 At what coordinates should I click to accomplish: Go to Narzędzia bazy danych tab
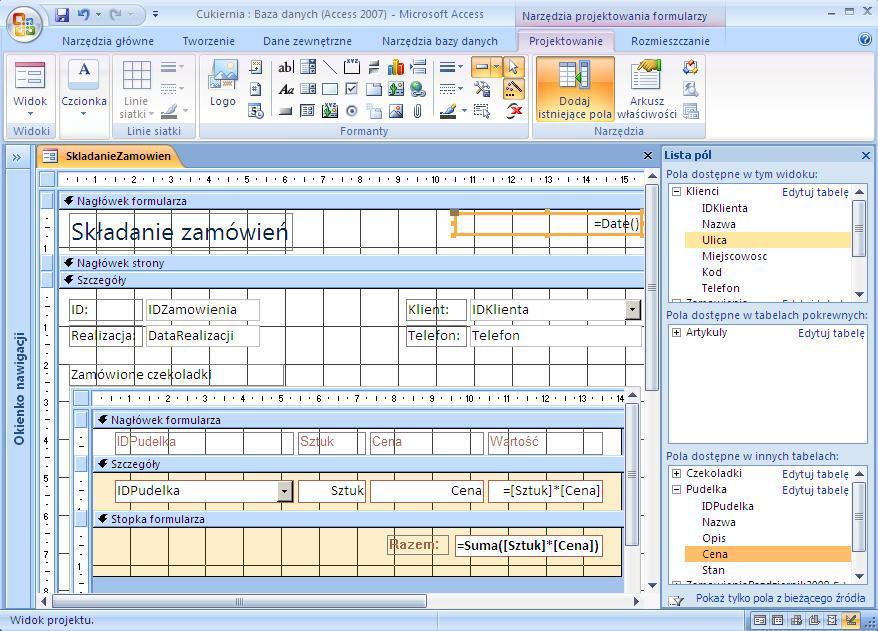440,41
